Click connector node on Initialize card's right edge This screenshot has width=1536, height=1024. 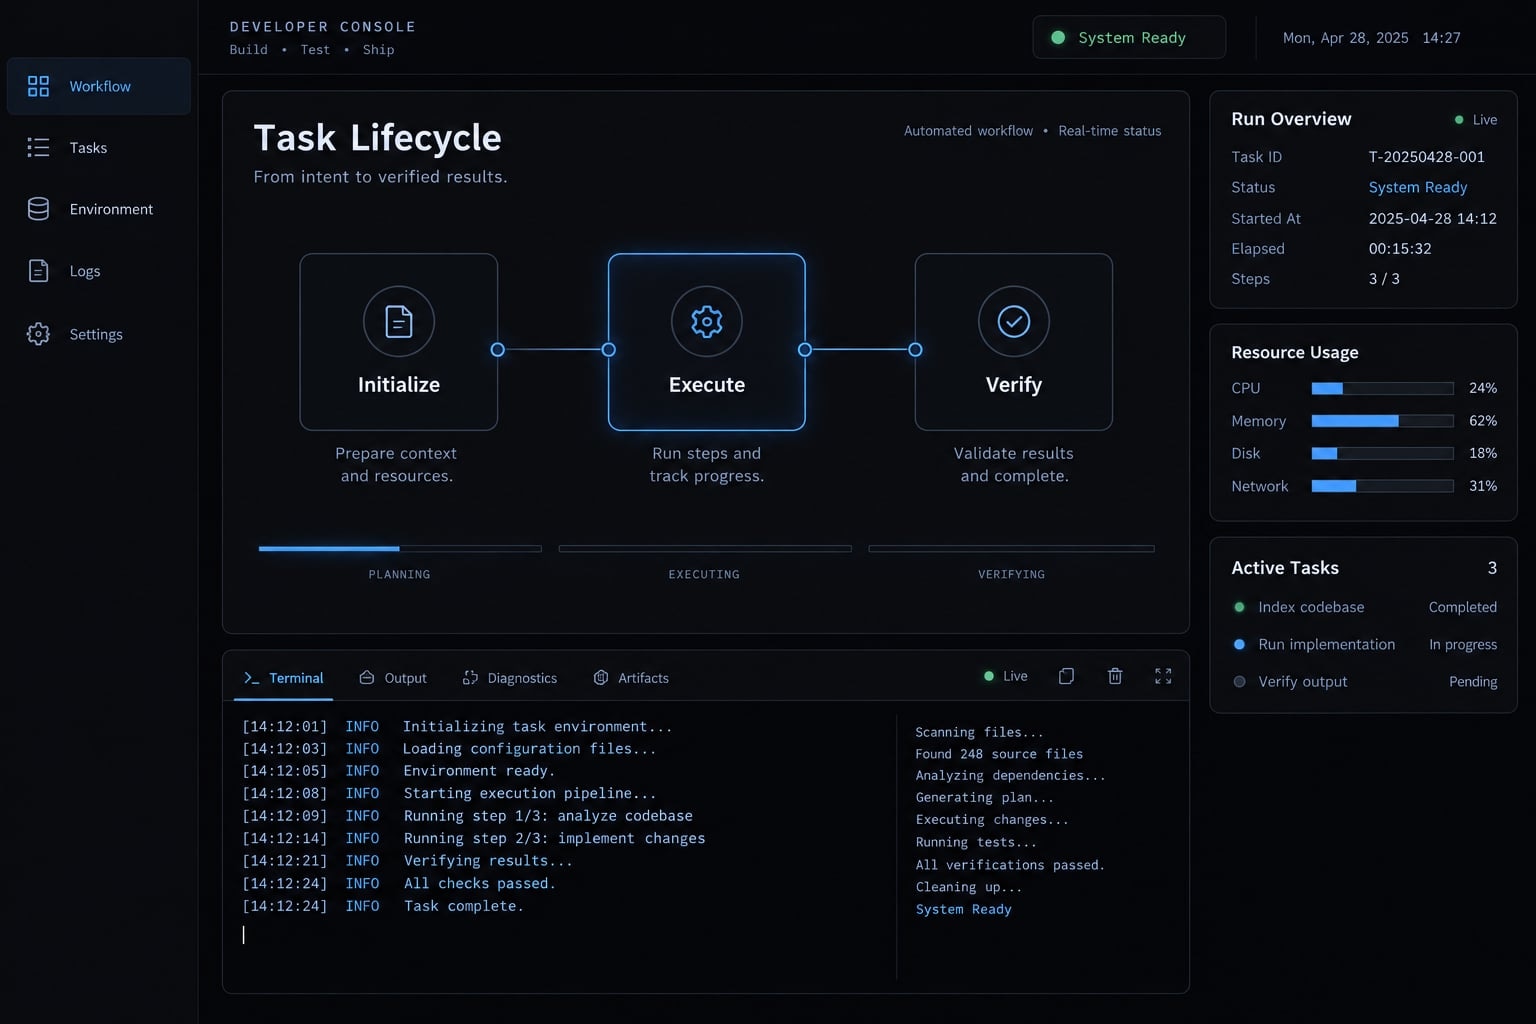(x=498, y=349)
